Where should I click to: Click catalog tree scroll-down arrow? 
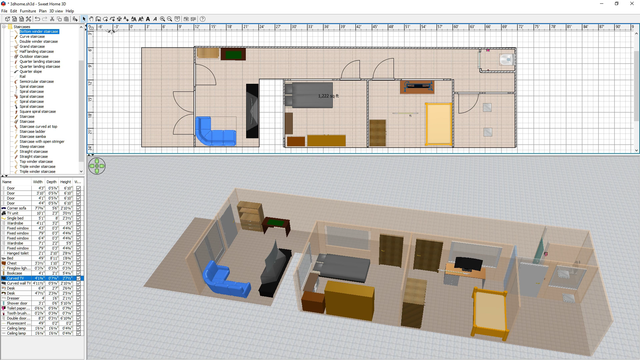81,171
